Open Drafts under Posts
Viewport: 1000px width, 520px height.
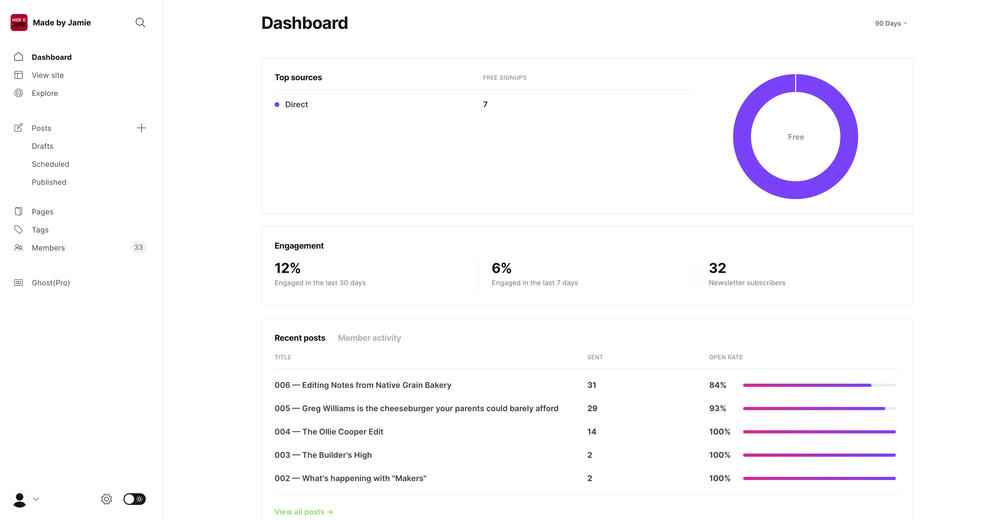point(42,146)
